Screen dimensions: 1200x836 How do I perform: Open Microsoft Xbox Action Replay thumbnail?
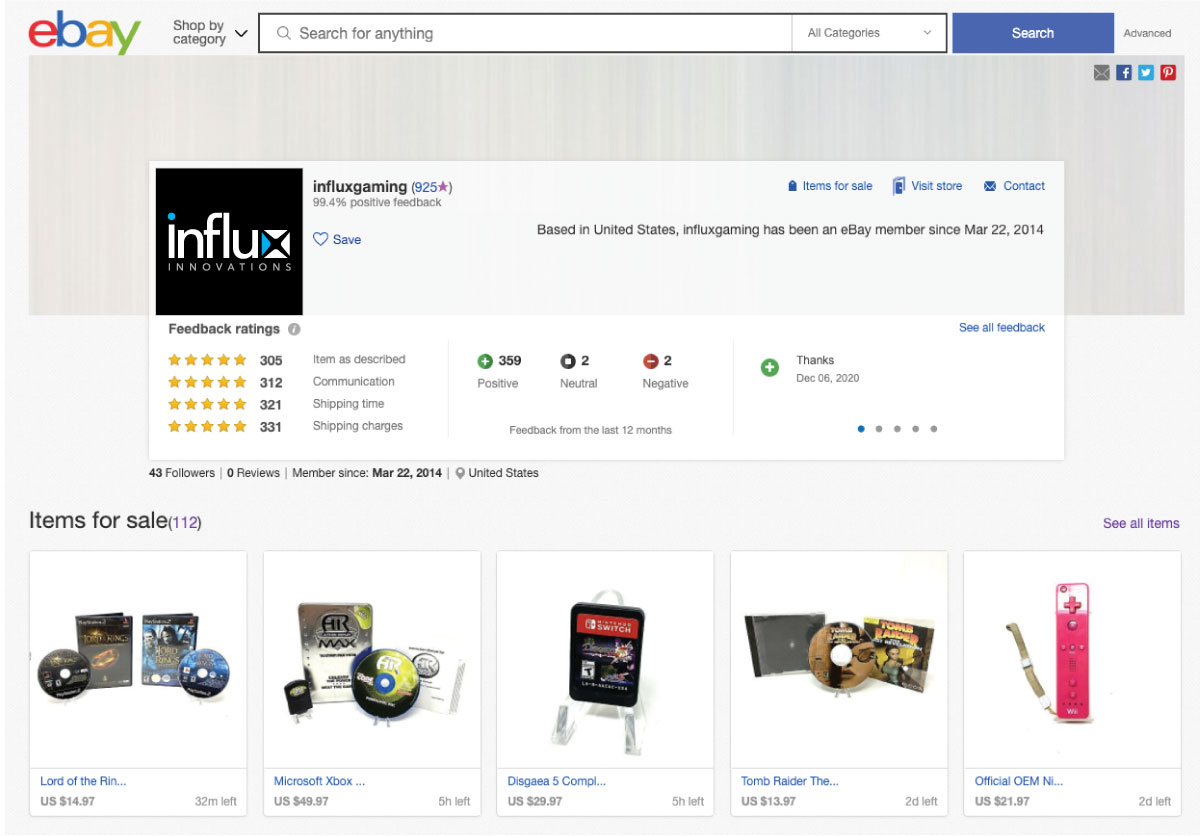click(372, 659)
